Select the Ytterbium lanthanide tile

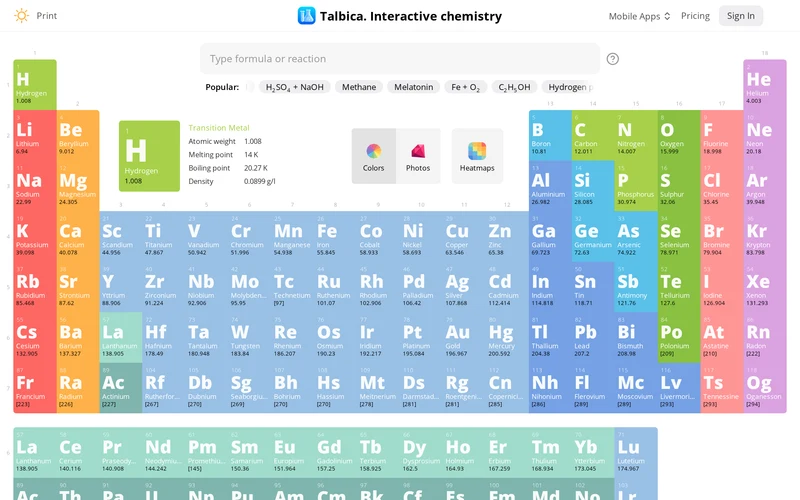point(593,453)
